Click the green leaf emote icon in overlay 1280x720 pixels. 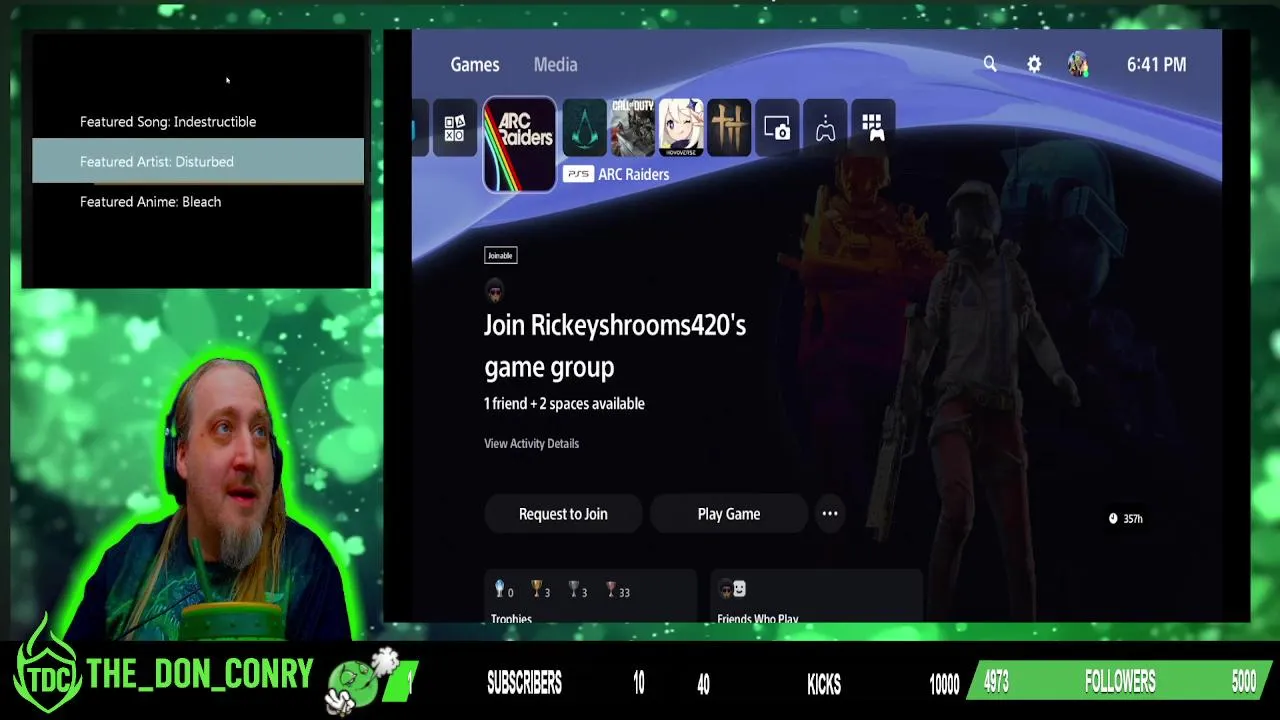[362, 682]
